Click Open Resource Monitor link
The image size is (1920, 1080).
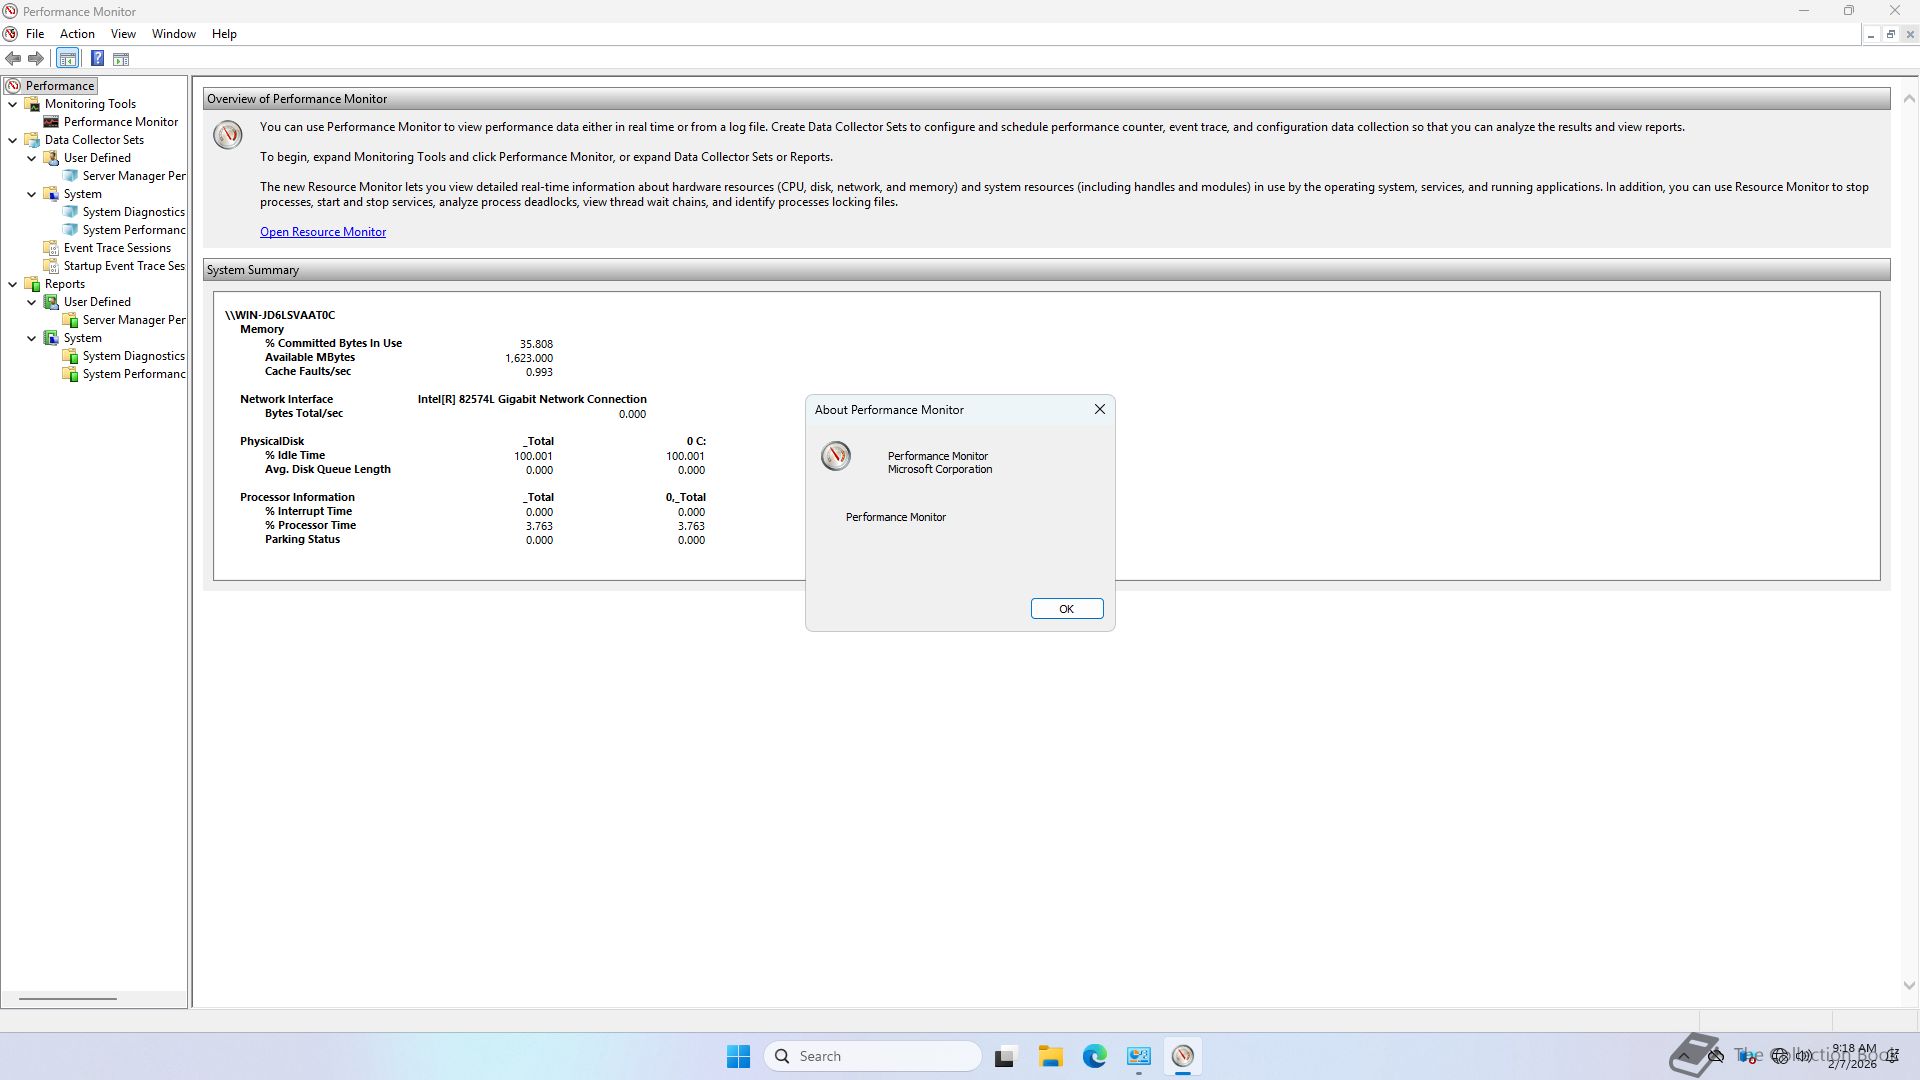[x=322, y=232]
